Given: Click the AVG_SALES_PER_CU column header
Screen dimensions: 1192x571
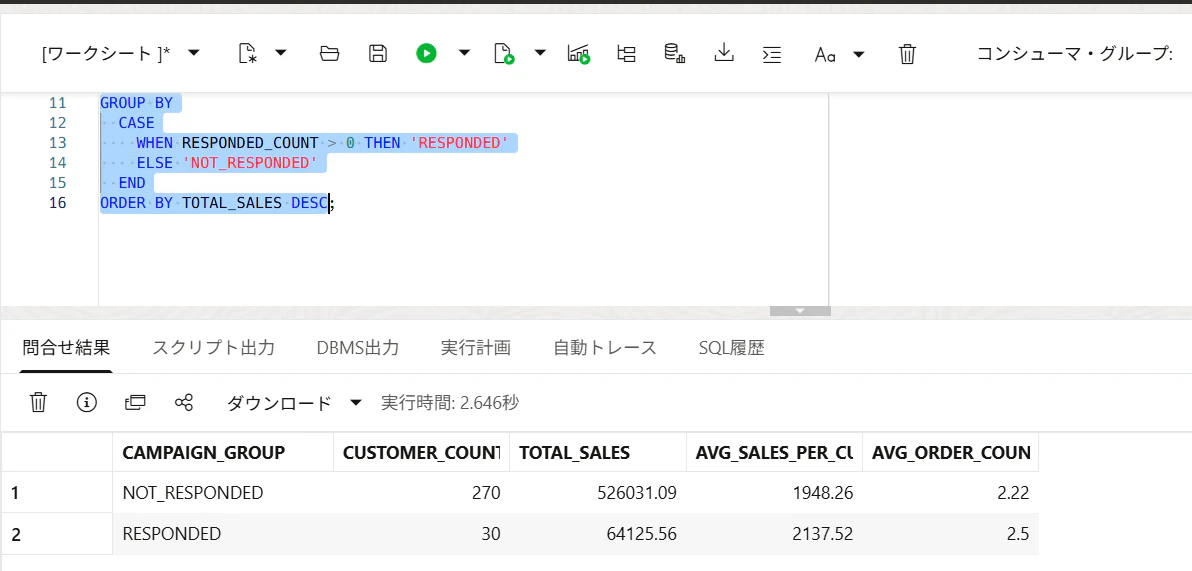Looking at the screenshot, I should click(x=774, y=452).
